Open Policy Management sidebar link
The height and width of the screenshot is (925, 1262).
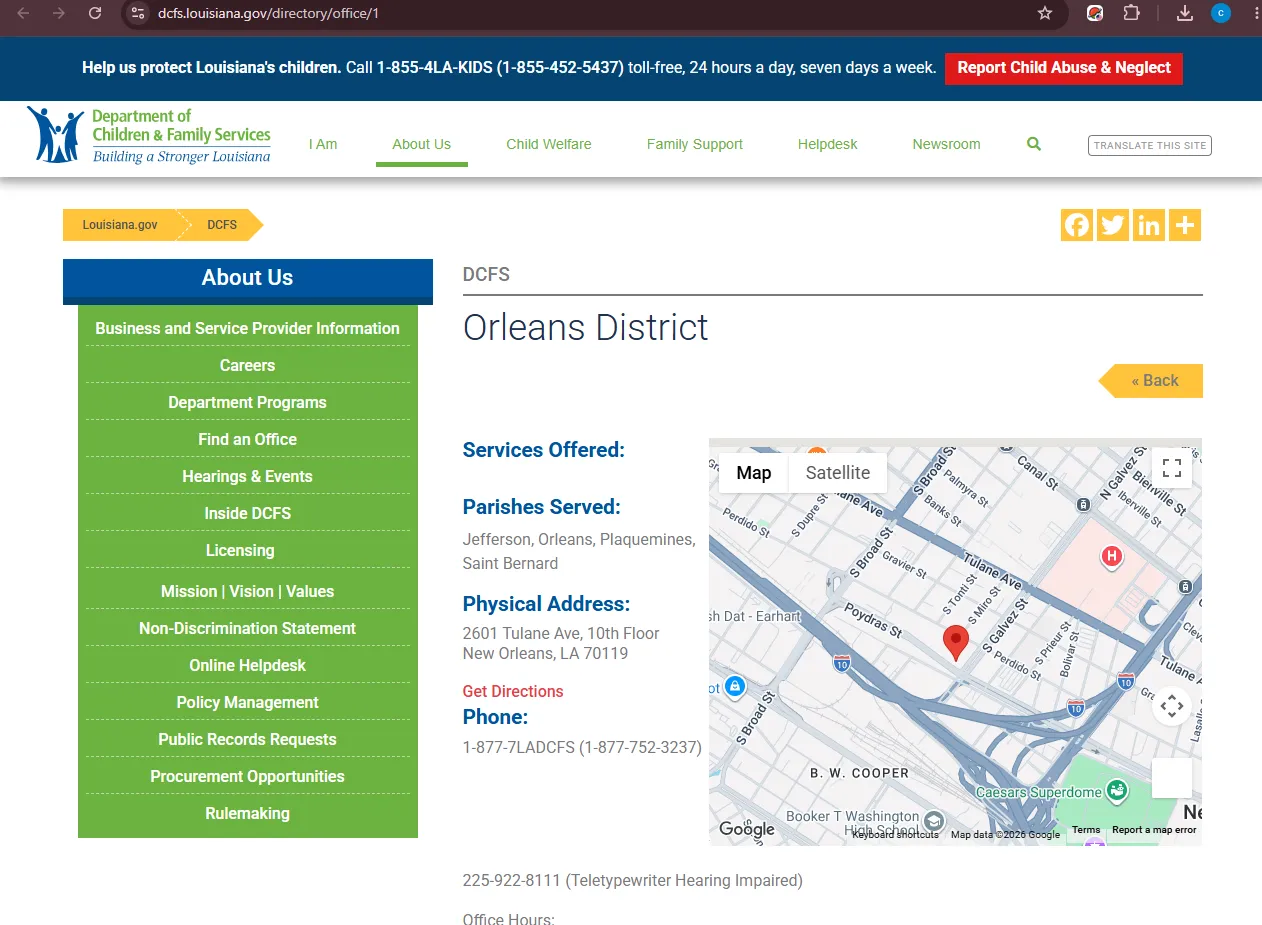click(247, 702)
